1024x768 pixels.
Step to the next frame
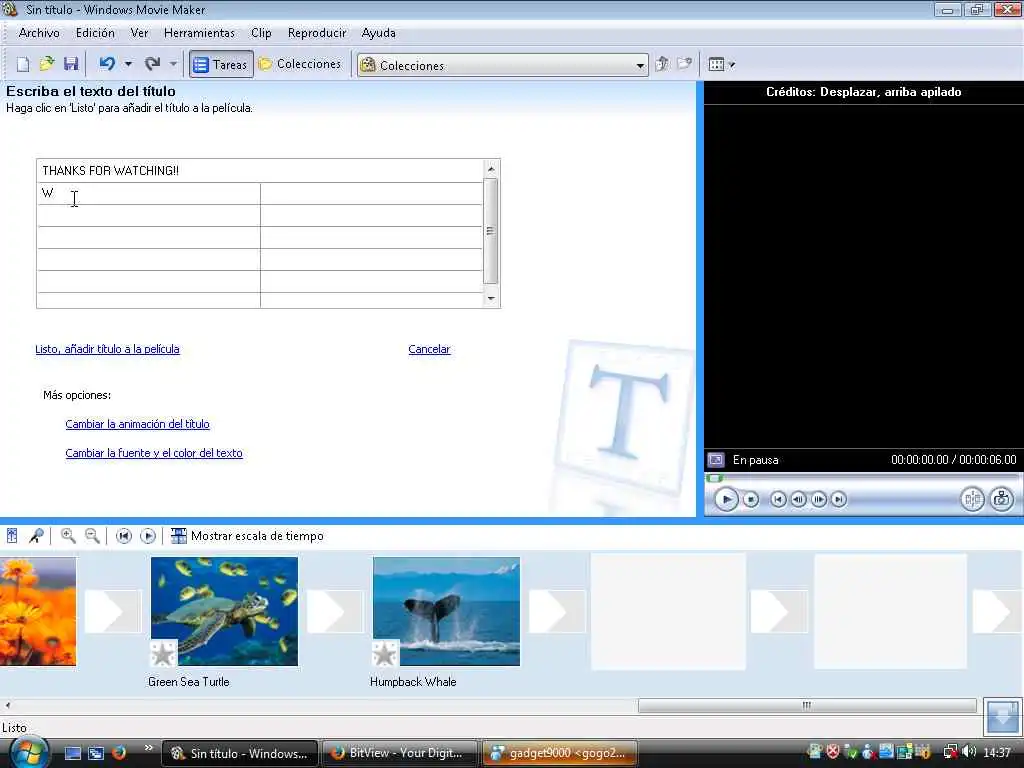tap(818, 500)
